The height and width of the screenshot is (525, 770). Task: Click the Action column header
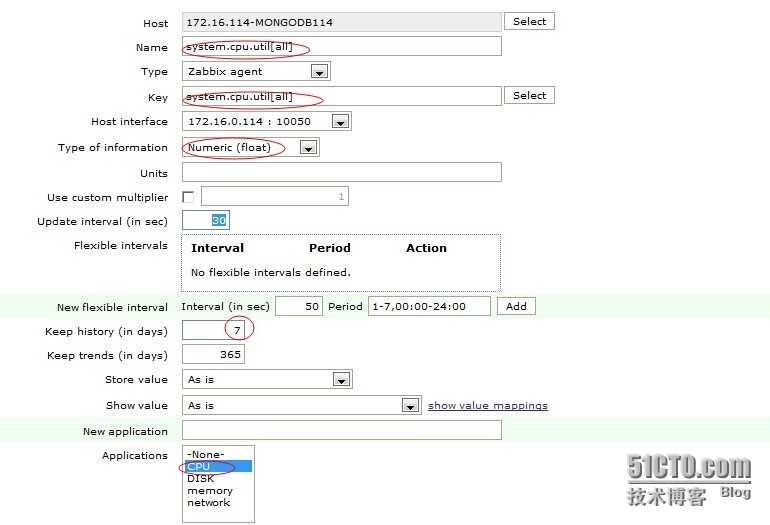426,248
